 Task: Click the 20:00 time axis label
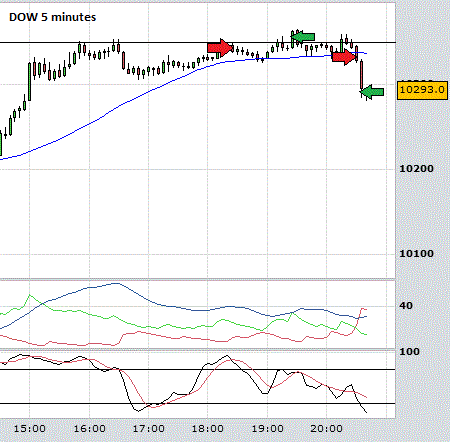pyautogui.click(x=326, y=429)
